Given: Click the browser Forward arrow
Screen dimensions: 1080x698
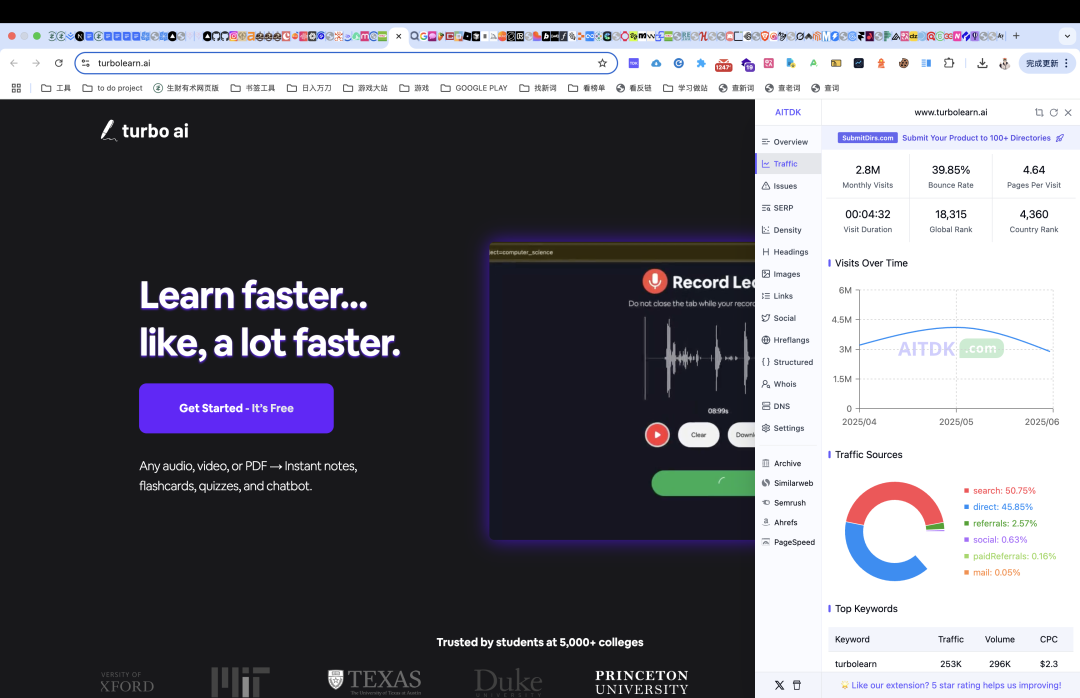Looking at the screenshot, I should 36,63.
